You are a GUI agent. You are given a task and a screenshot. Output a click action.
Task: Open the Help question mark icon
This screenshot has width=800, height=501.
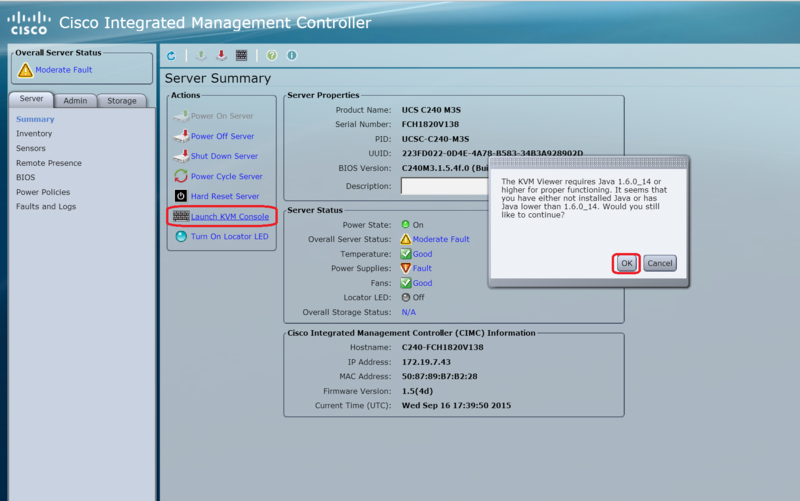(271, 55)
